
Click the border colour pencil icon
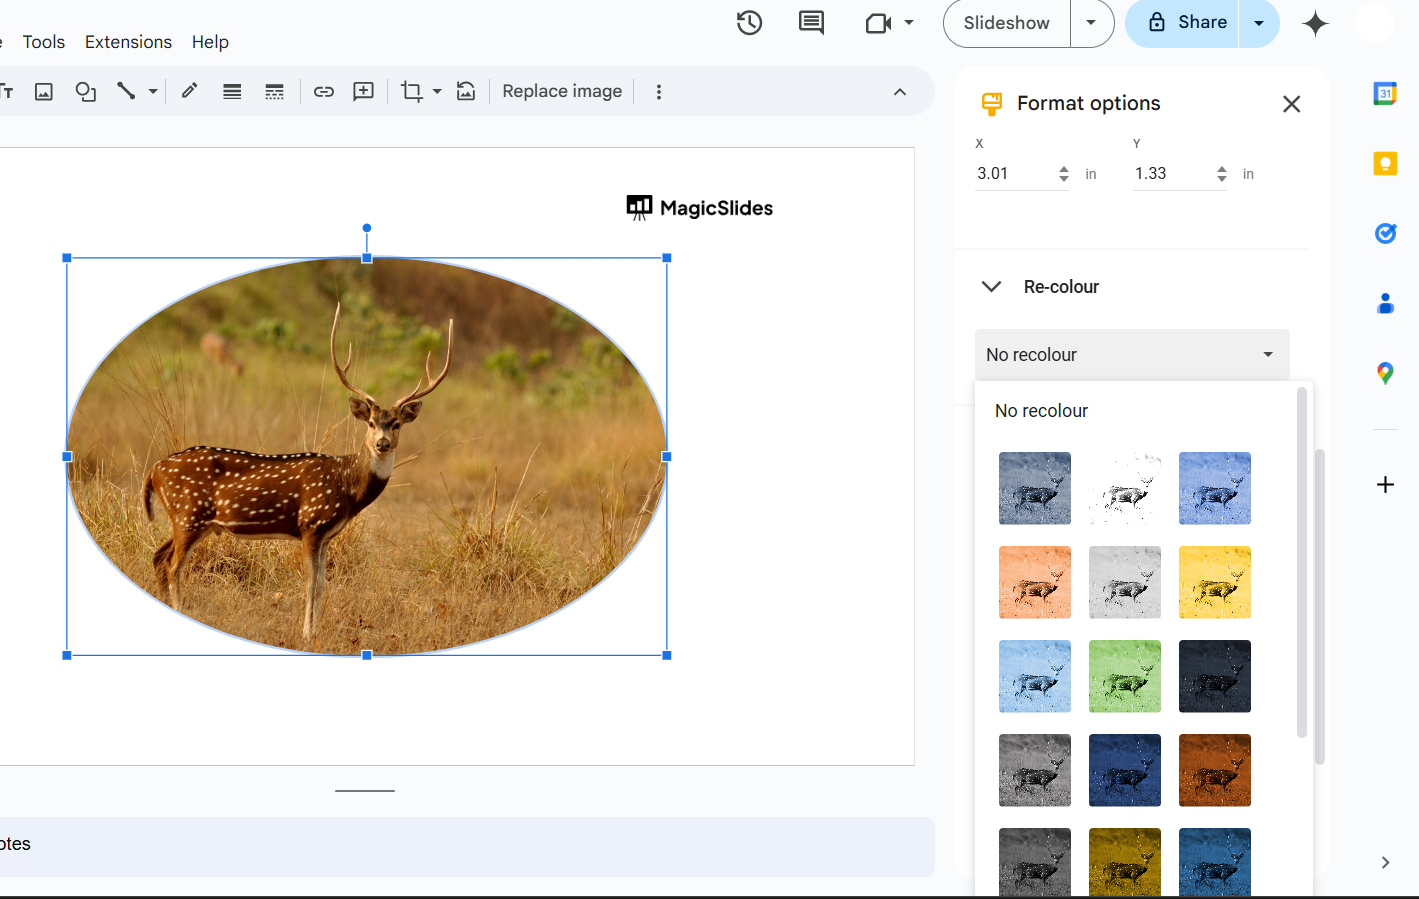coord(189,92)
